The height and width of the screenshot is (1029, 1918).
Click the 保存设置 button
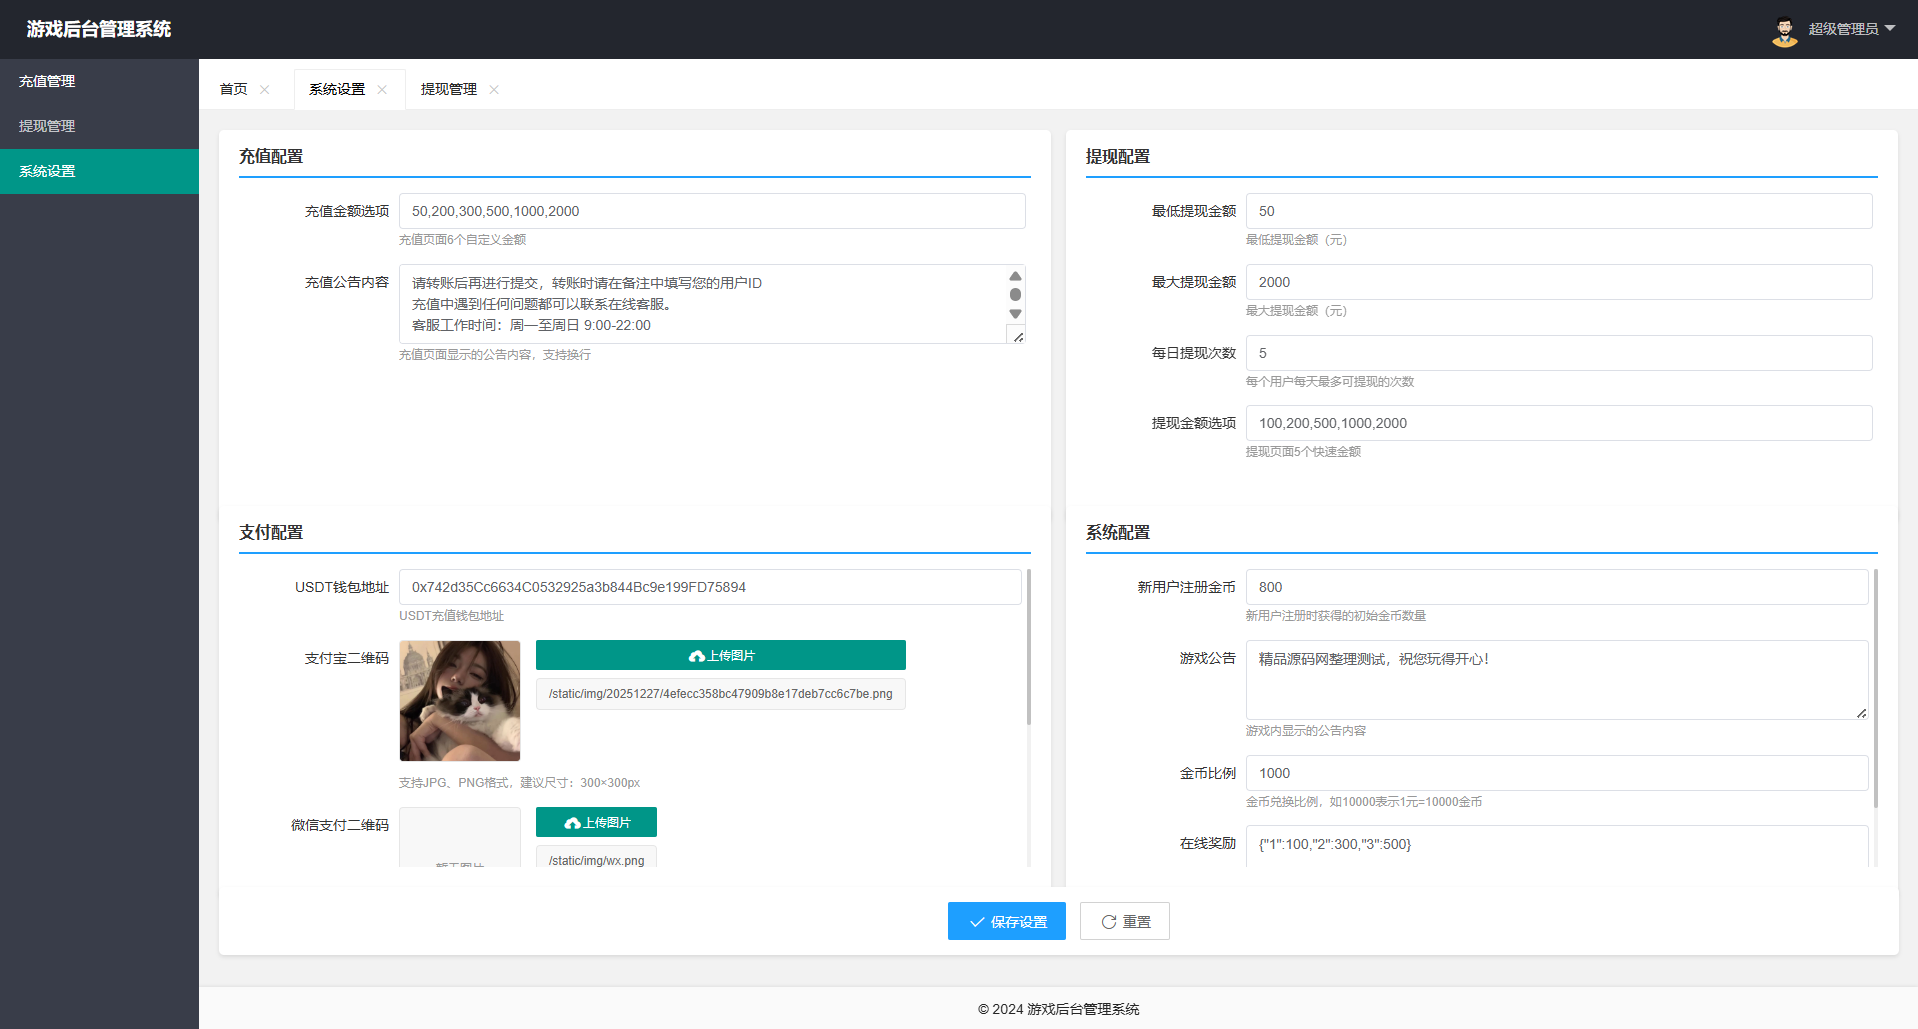[1006, 921]
